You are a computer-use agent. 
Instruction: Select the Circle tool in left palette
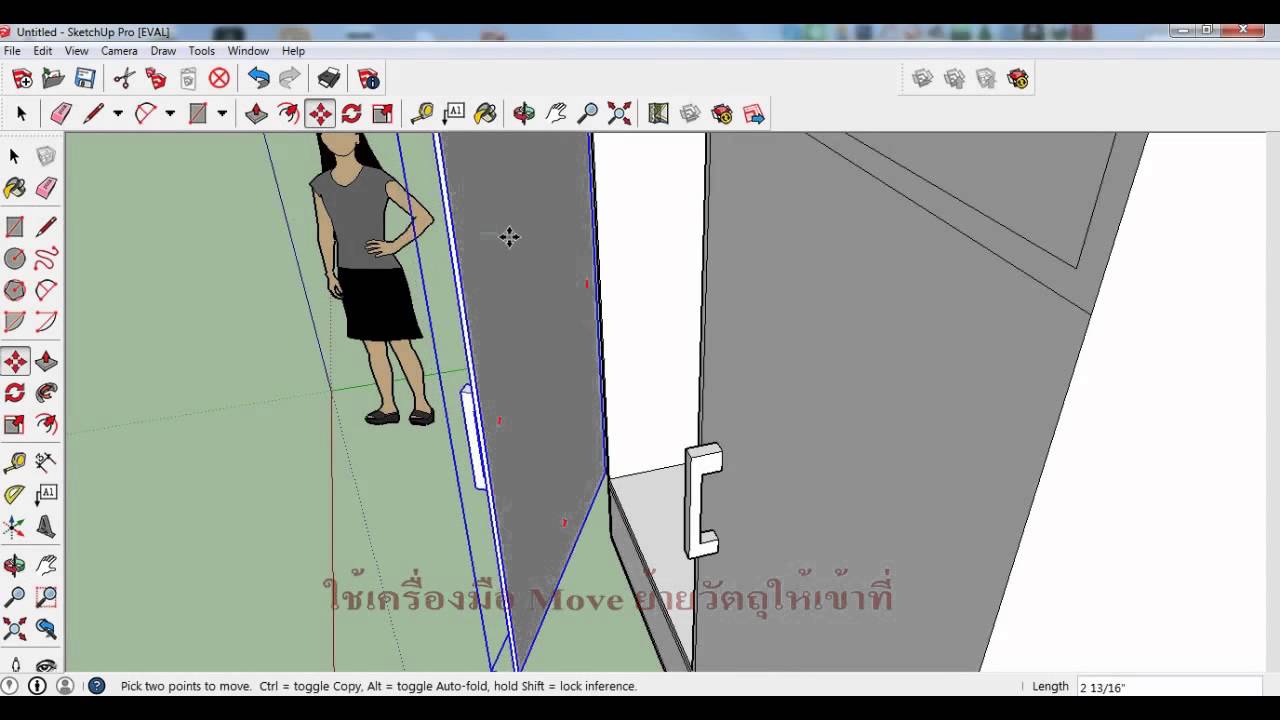tap(15, 259)
